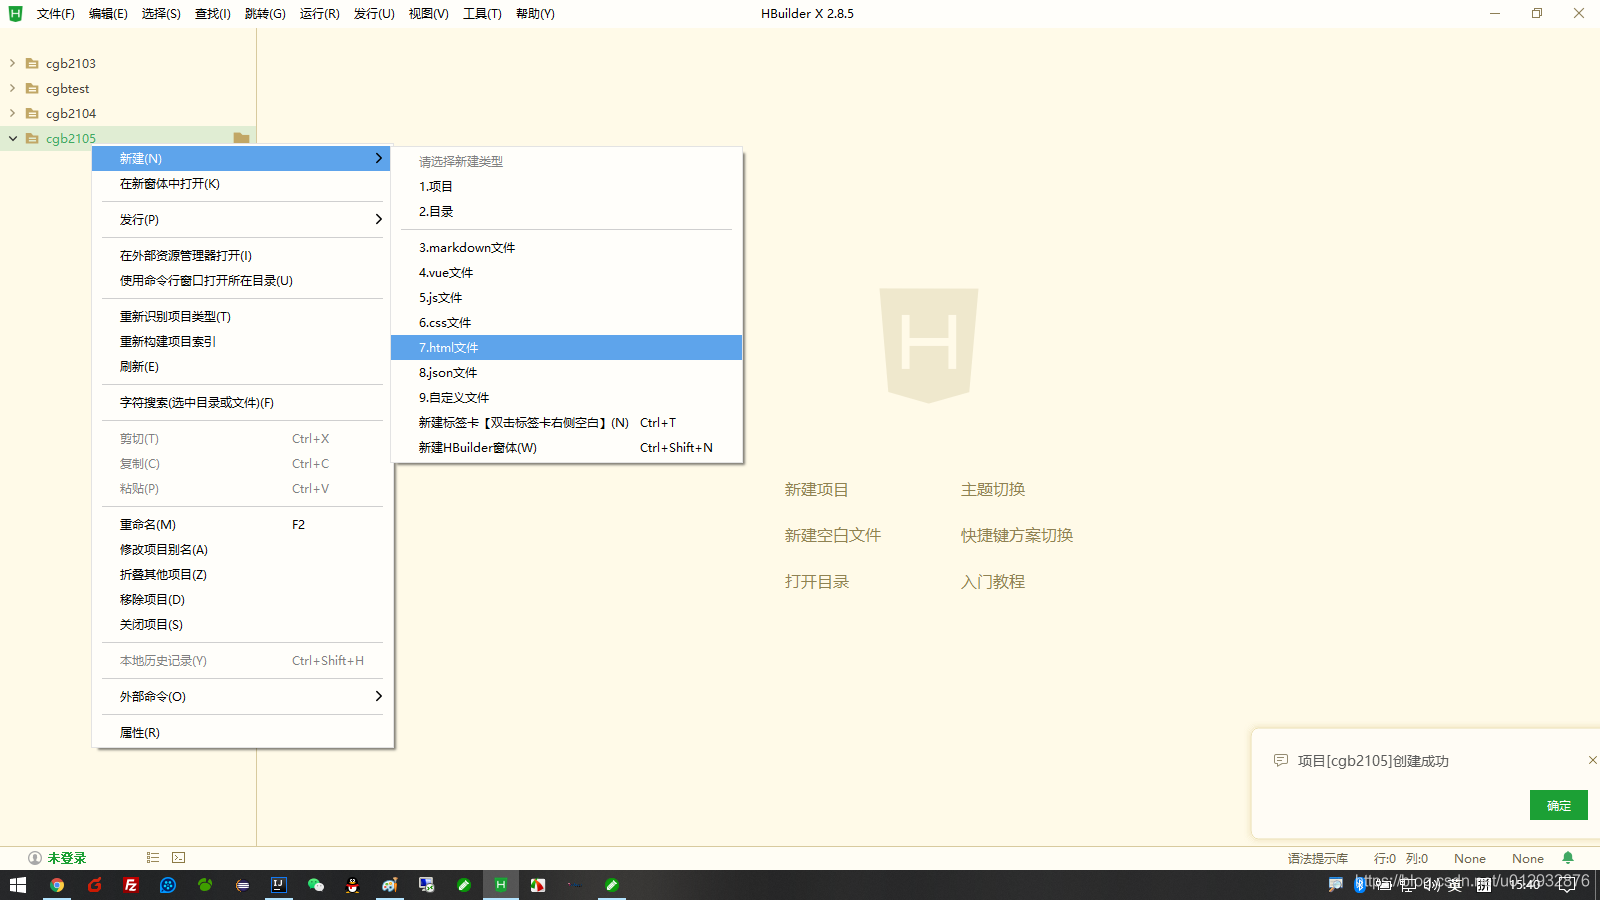
Task: Open the 入门教程 link on start page
Action: point(991,581)
